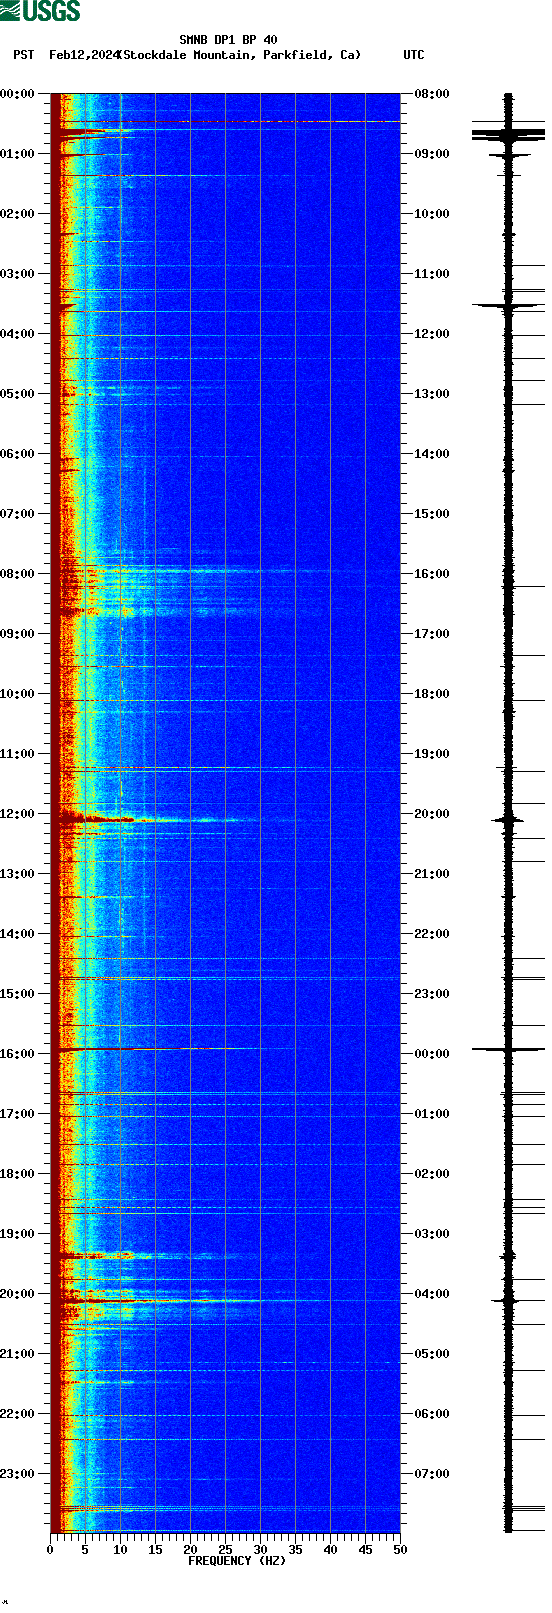552x1613 pixels.
Task: Click 'Stockdale Mountain, Parkfield, Ca' location text
Action: coord(240,55)
